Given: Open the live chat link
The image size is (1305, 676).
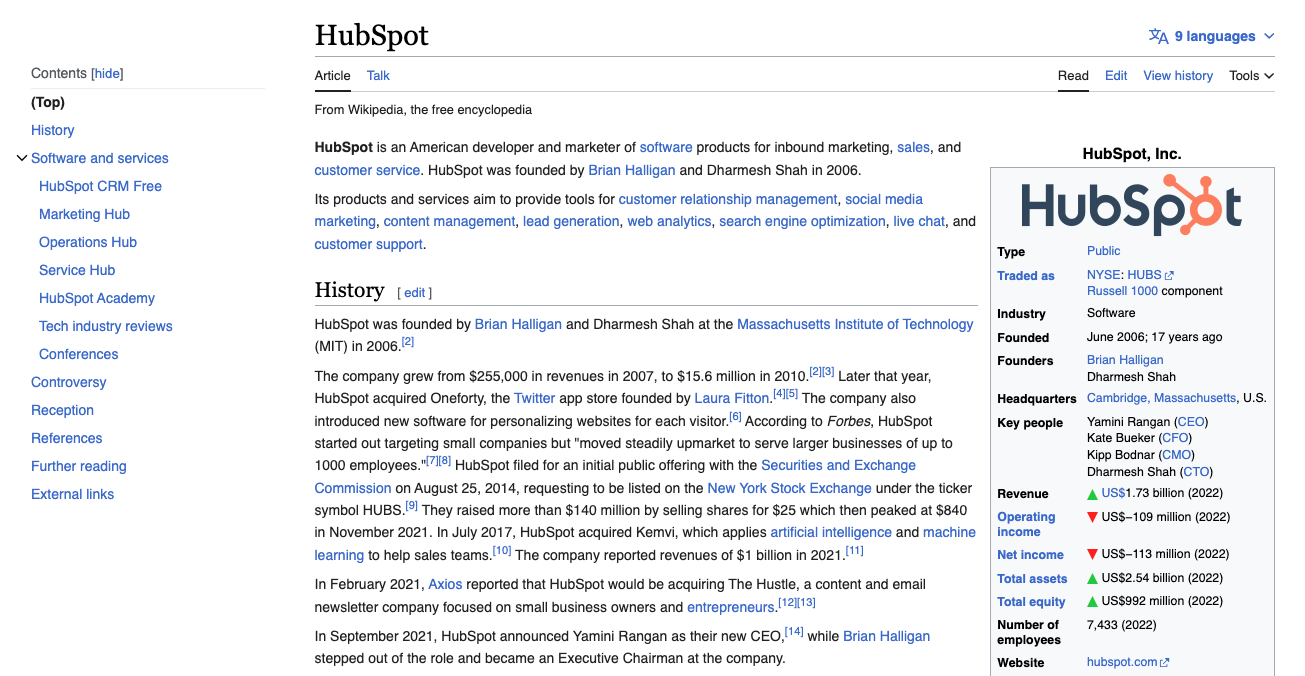Looking at the screenshot, I should (919, 221).
